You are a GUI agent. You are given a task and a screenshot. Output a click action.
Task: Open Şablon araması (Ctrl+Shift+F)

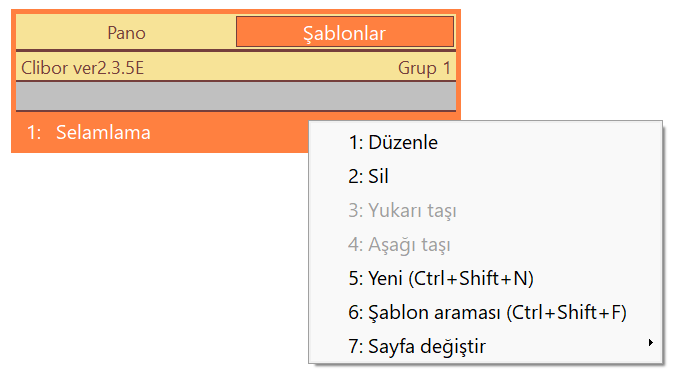click(x=485, y=312)
